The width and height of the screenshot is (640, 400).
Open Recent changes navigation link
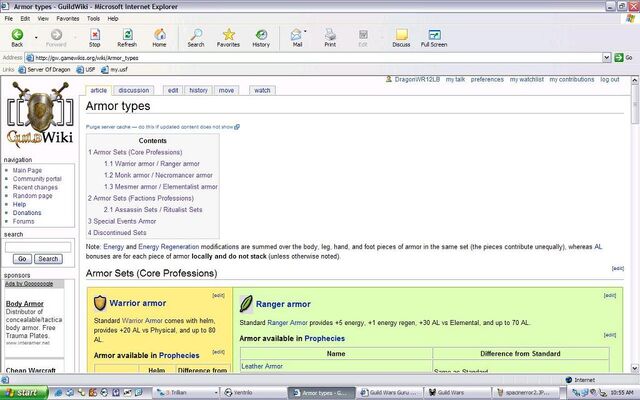point(35,187)
